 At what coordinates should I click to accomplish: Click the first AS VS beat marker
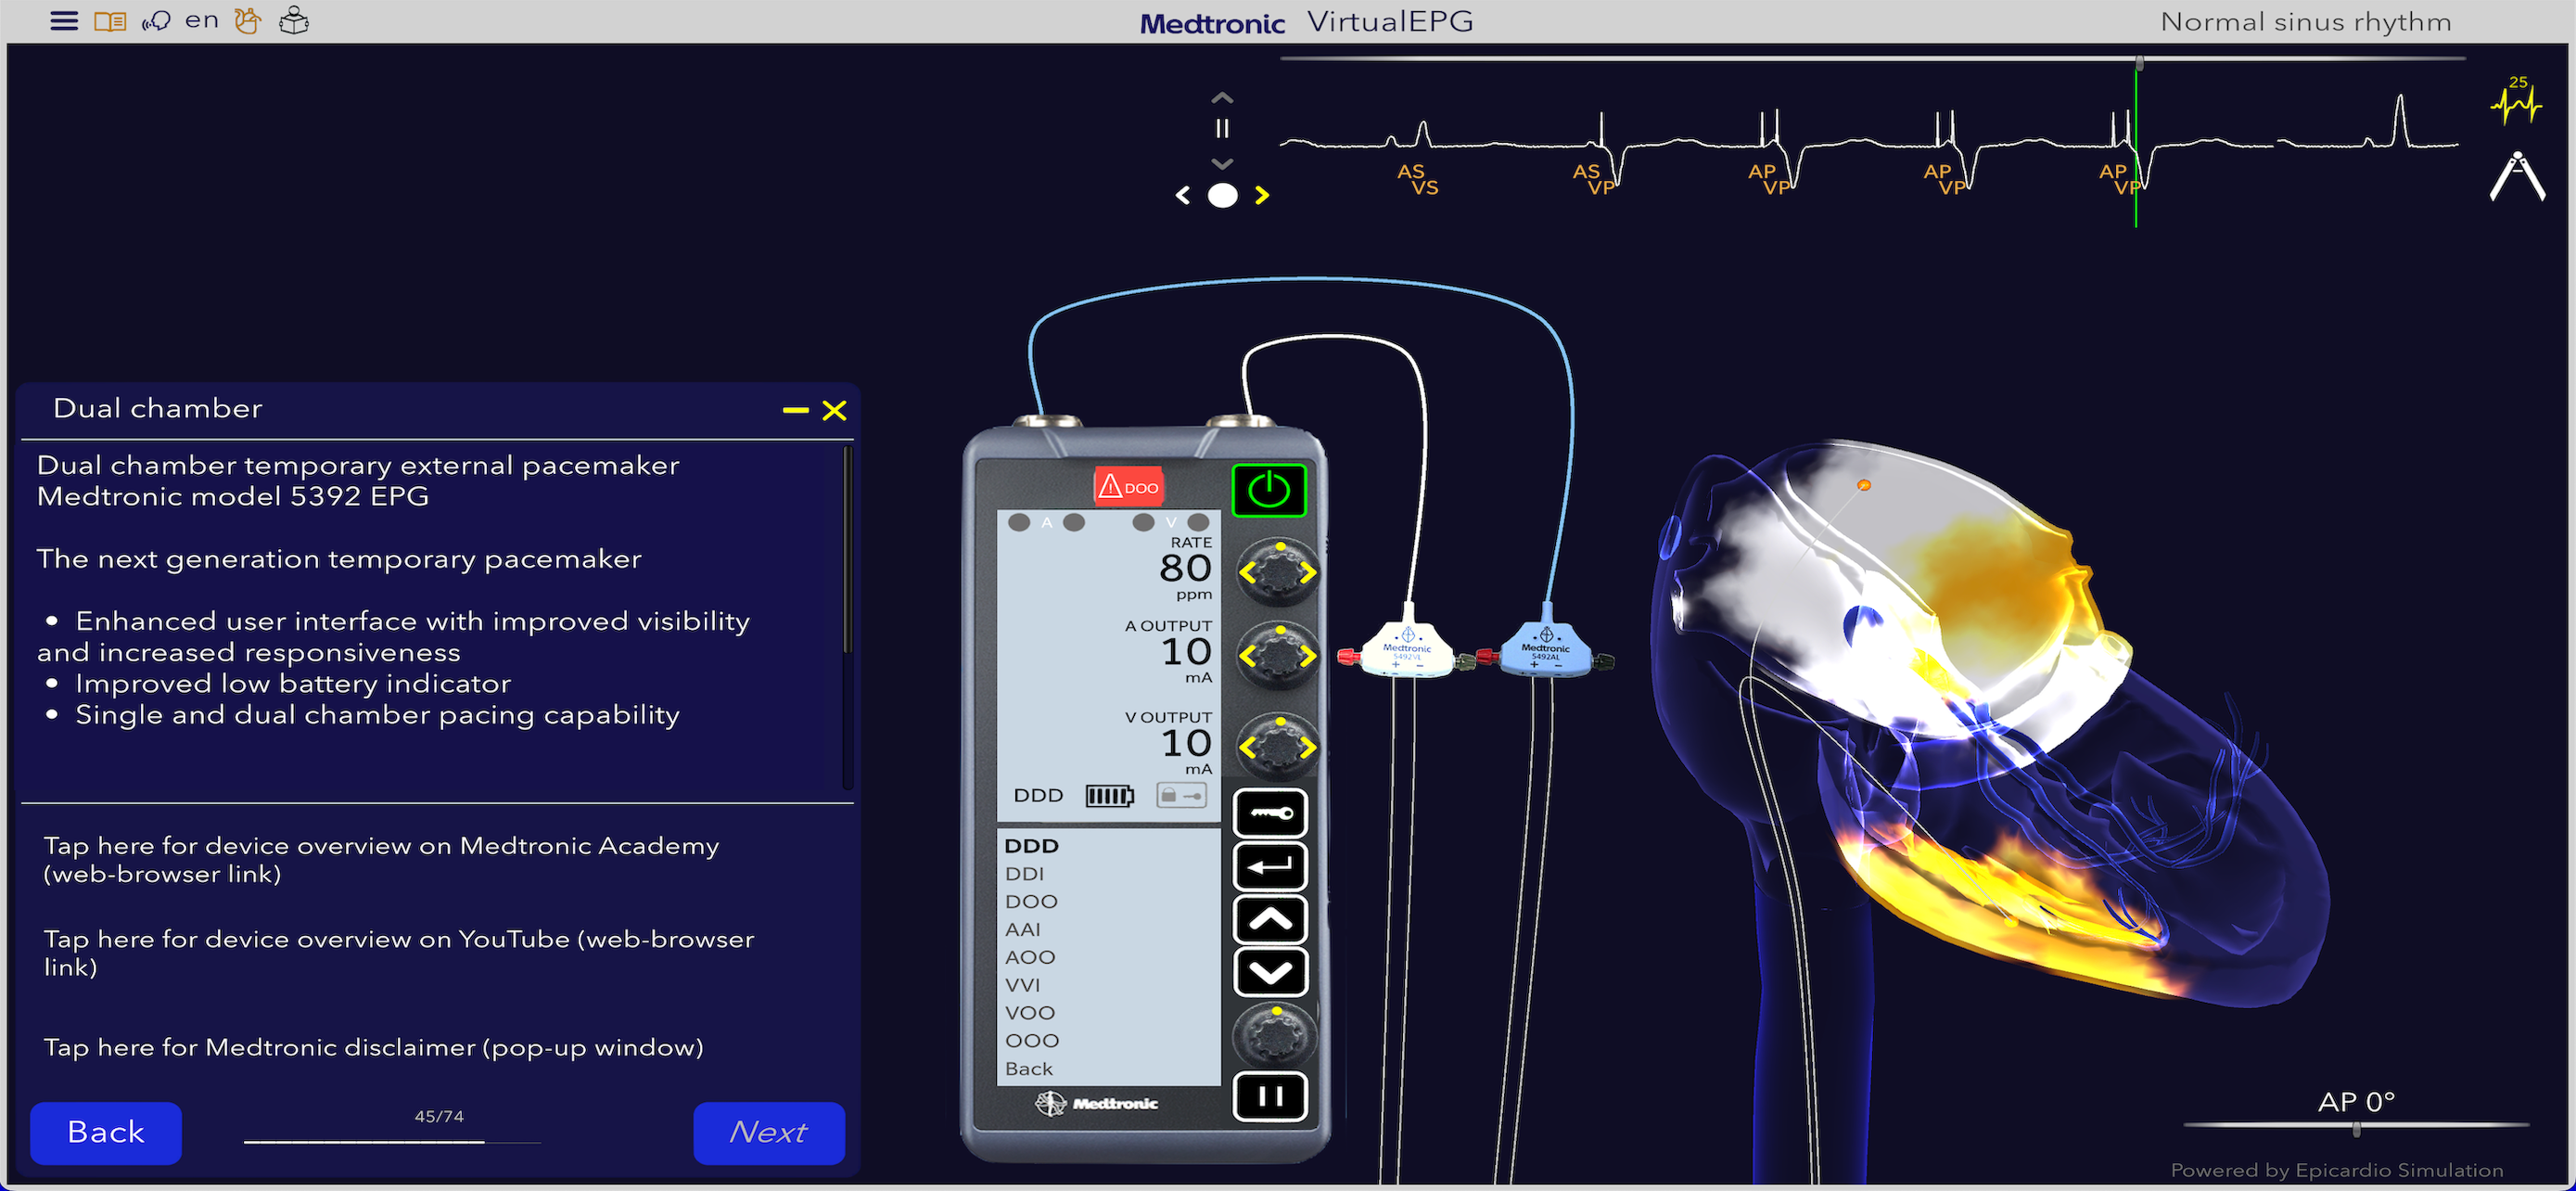click(1418, 179)
